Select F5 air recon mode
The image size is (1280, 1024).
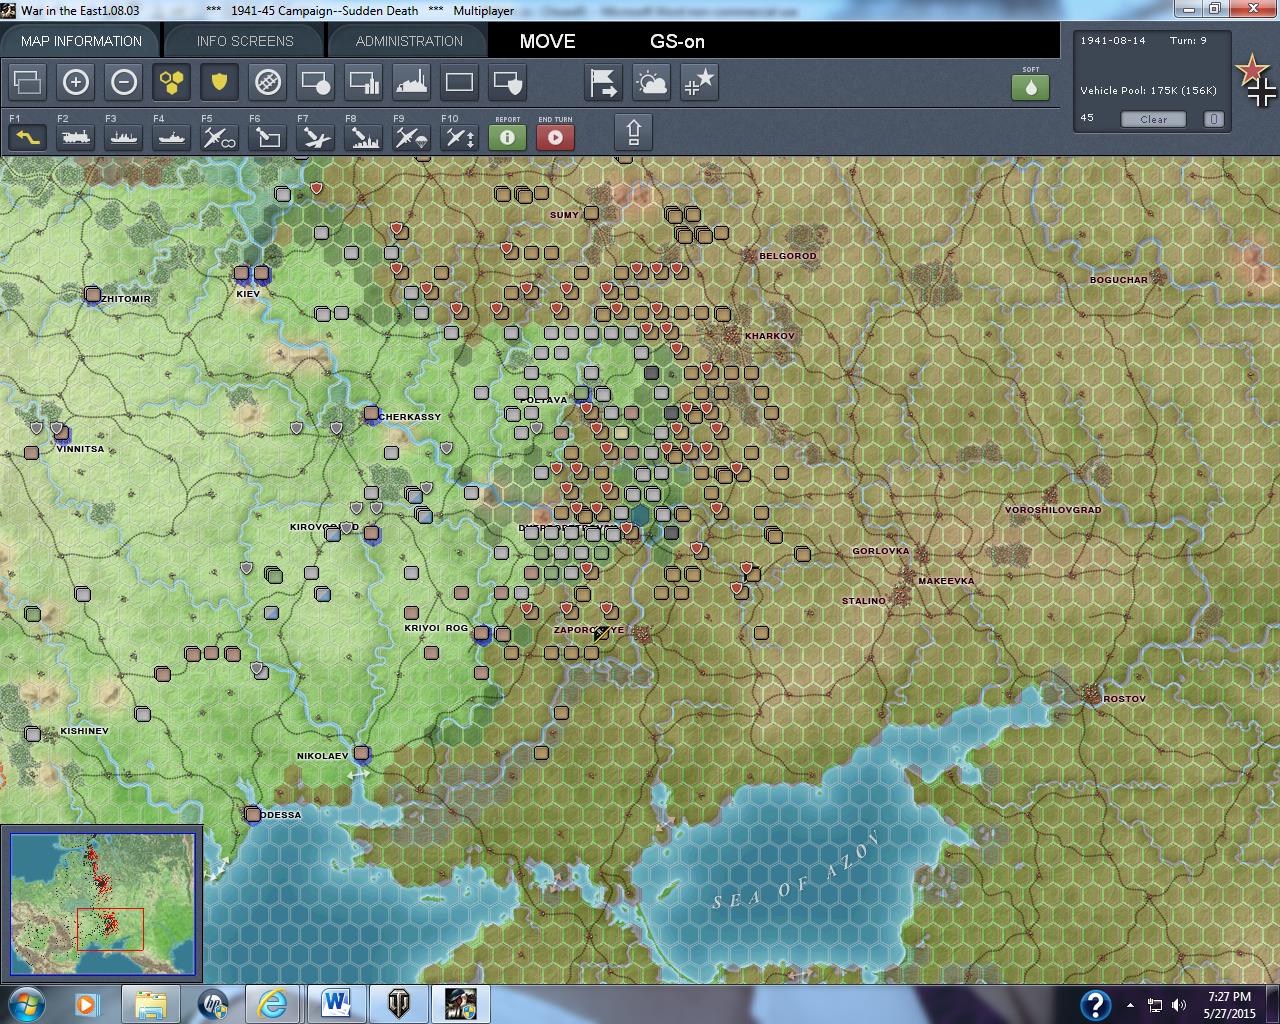(x=220, y=137)
